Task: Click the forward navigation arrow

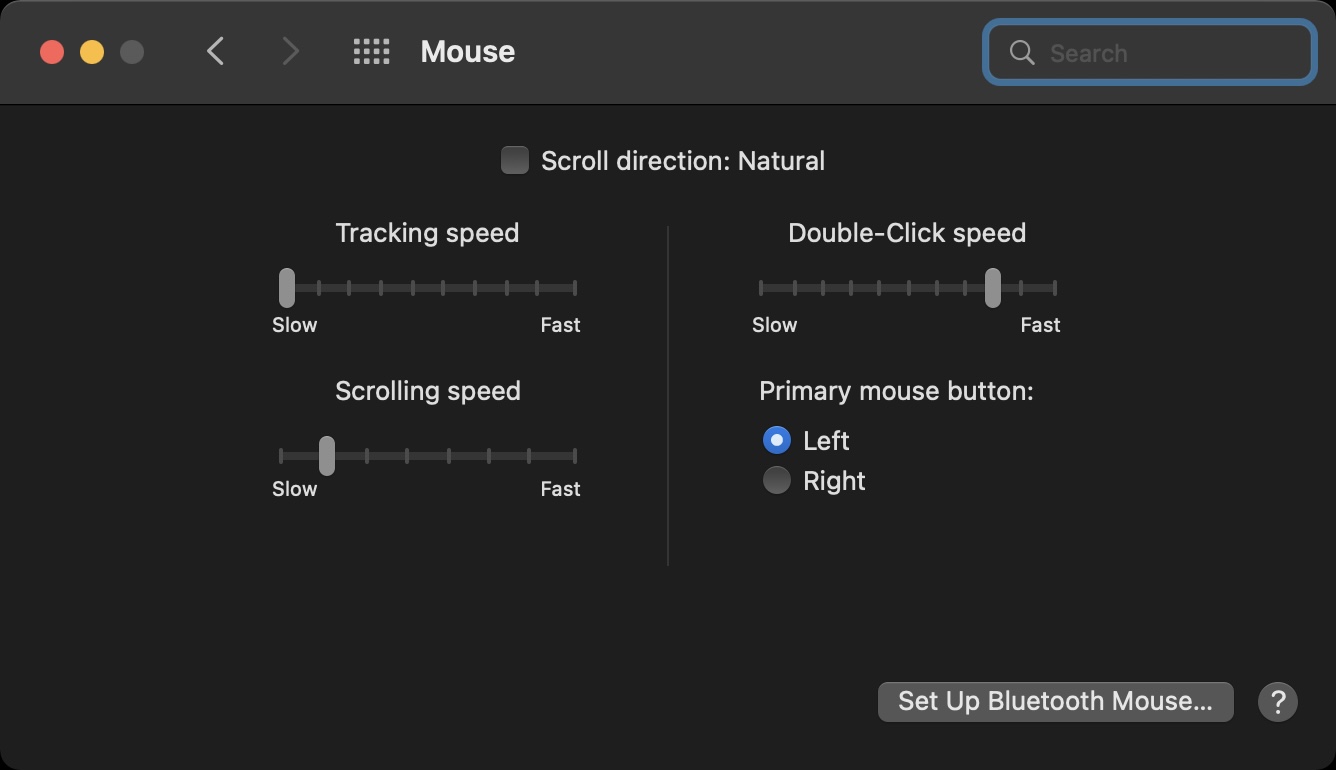Action: click(x=290, y=51)
